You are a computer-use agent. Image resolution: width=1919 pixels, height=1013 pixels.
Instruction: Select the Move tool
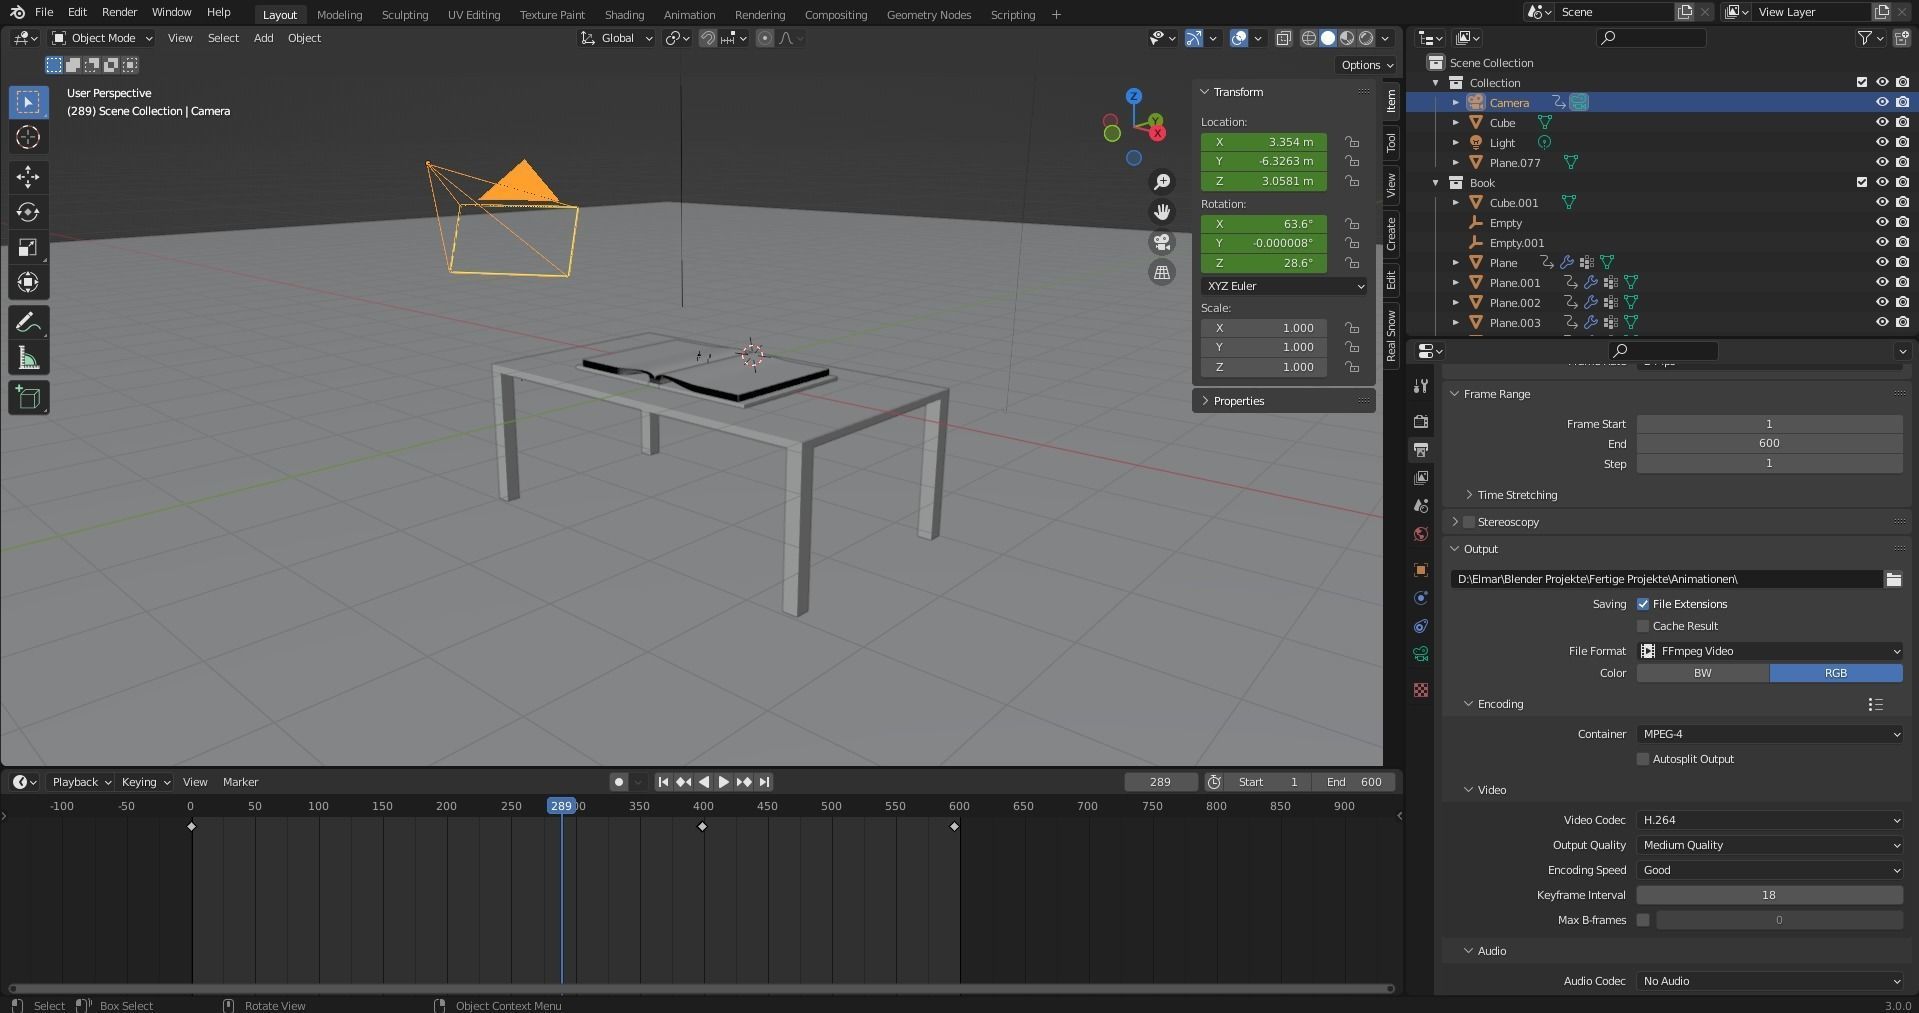pos(28,177)
